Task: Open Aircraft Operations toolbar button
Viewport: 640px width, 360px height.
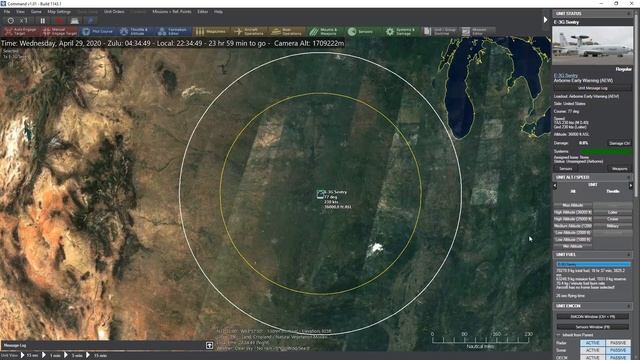Action: click(249, 31)
